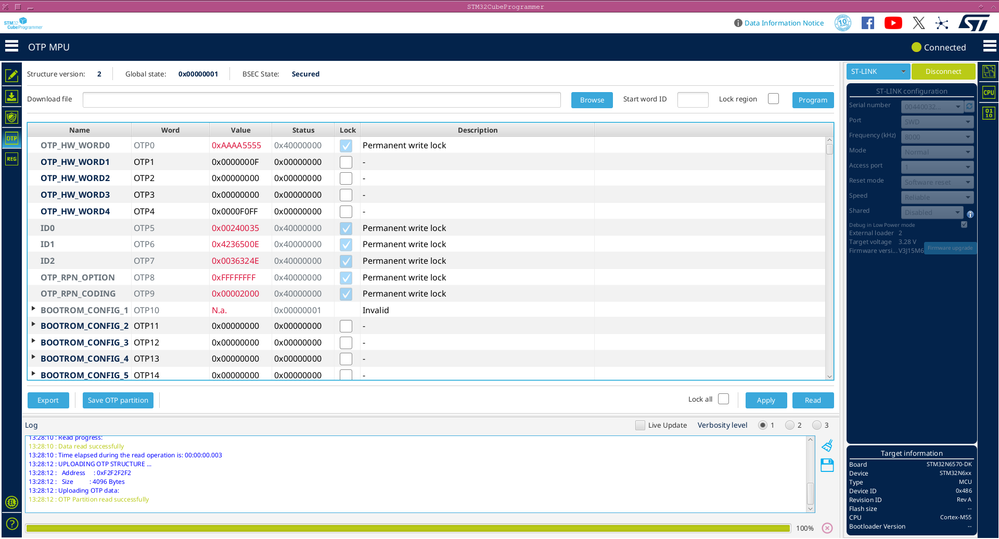Expand the BOOTROM_CONFIG_3 row
Image resolution: width=999 pixels, height=539 pixels.
tap(33, 341)
